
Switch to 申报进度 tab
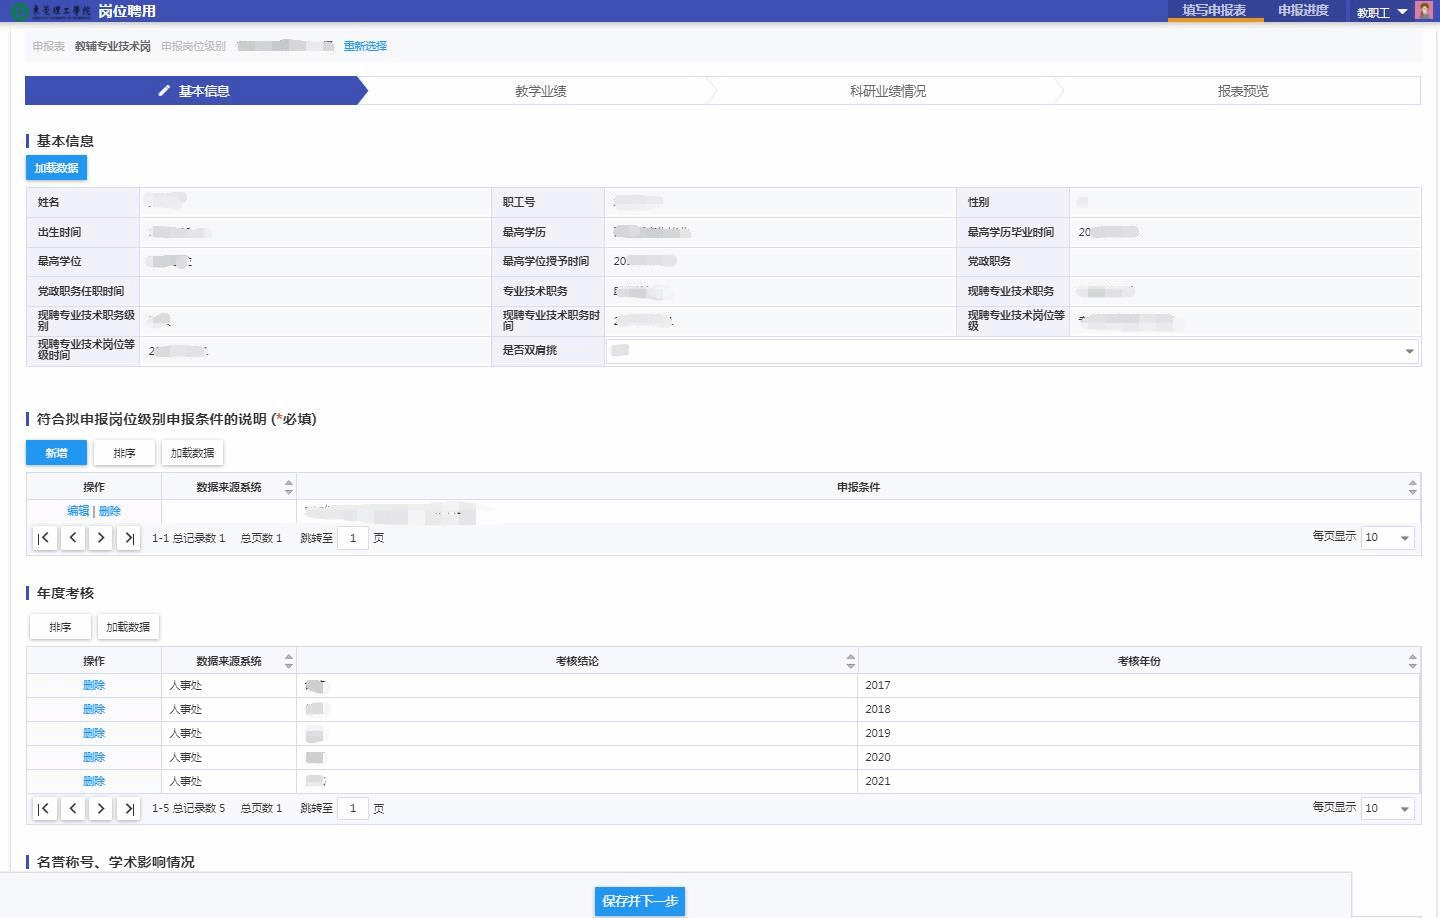[1303, 11]
